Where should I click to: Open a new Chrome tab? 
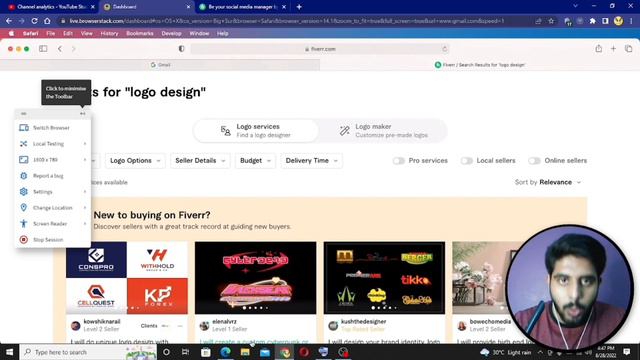coord(299,7)
